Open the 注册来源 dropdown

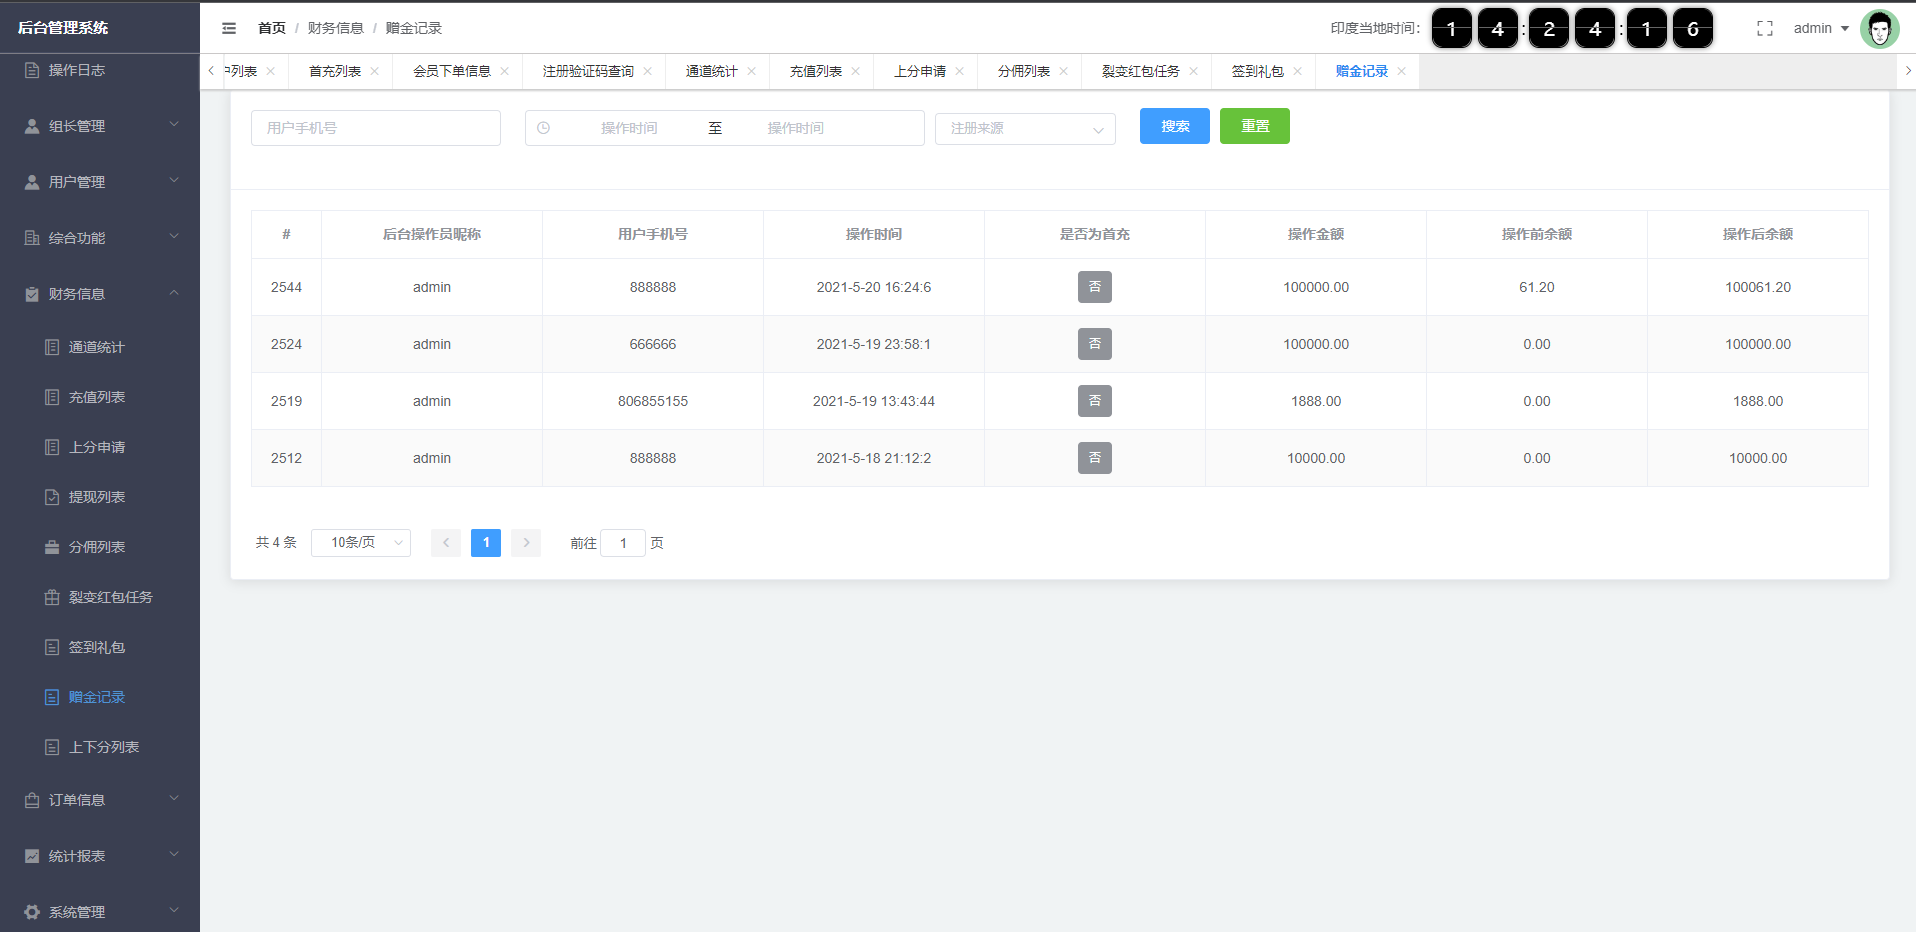(1024, 129)
